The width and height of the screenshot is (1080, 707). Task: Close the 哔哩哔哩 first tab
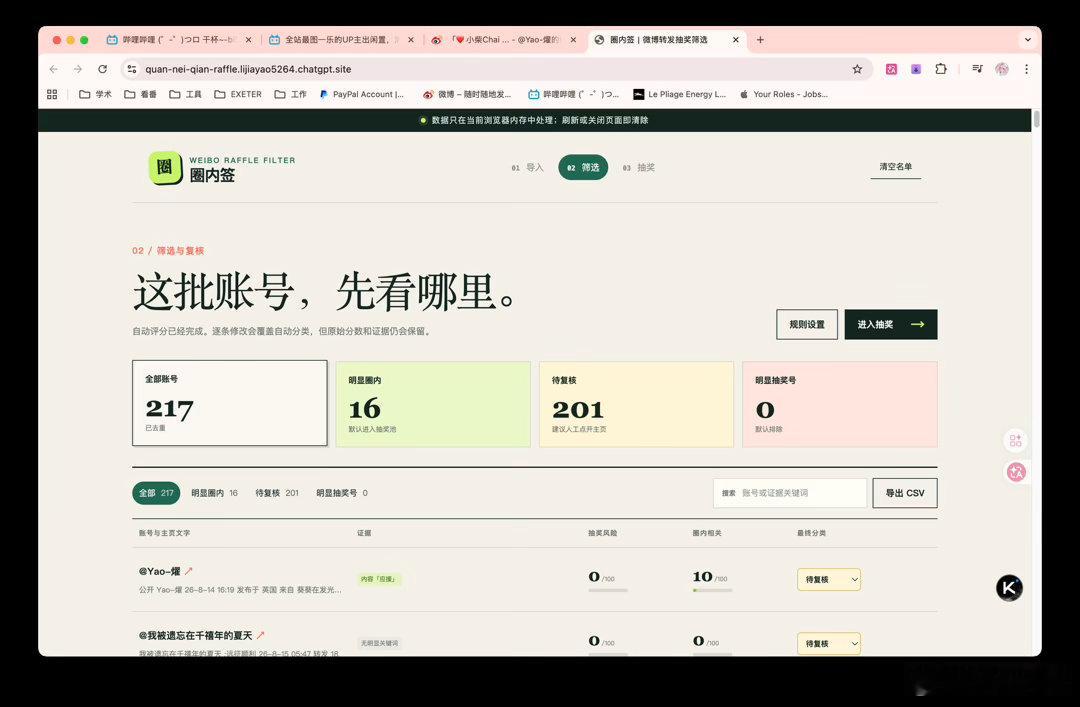[249, 40]
